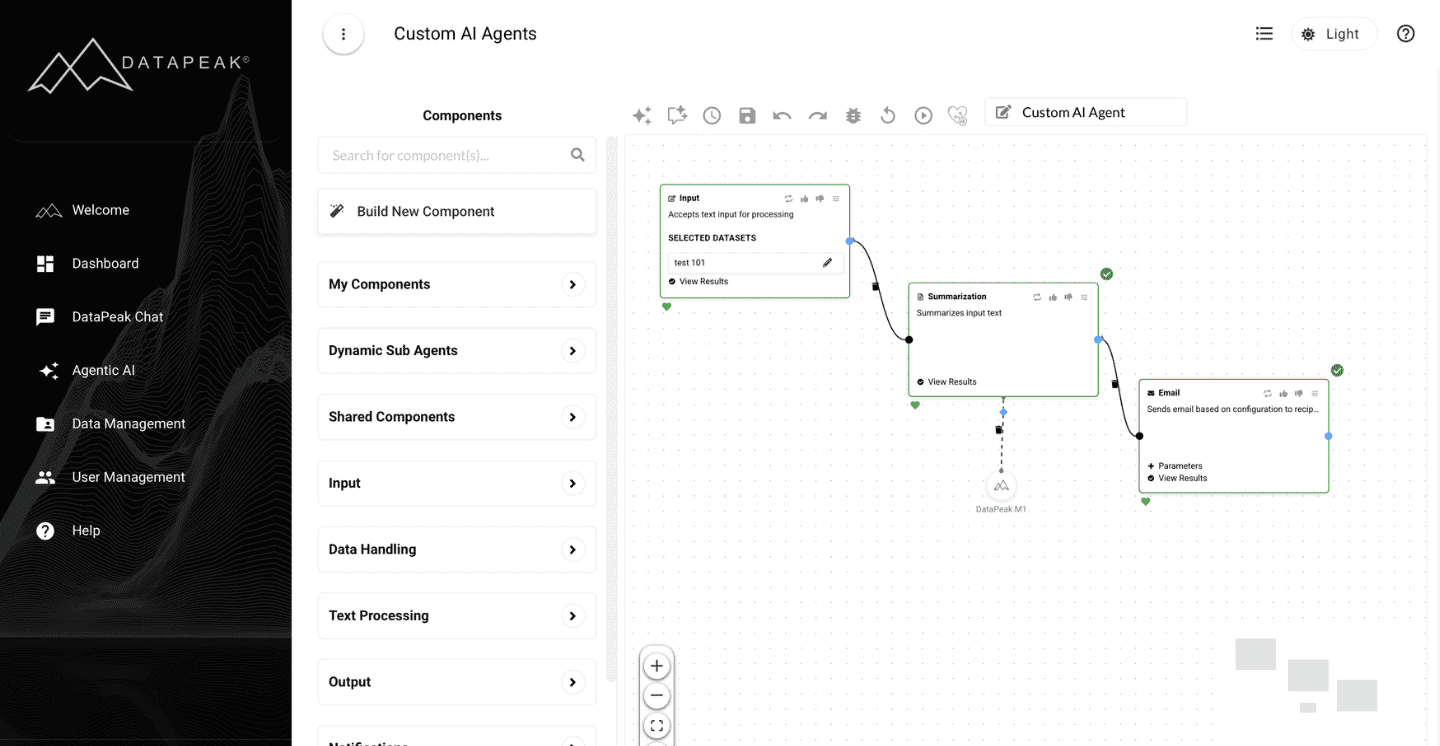Fit the canvas view to screen
1440x746 pixels.
[x=656, y=726]
